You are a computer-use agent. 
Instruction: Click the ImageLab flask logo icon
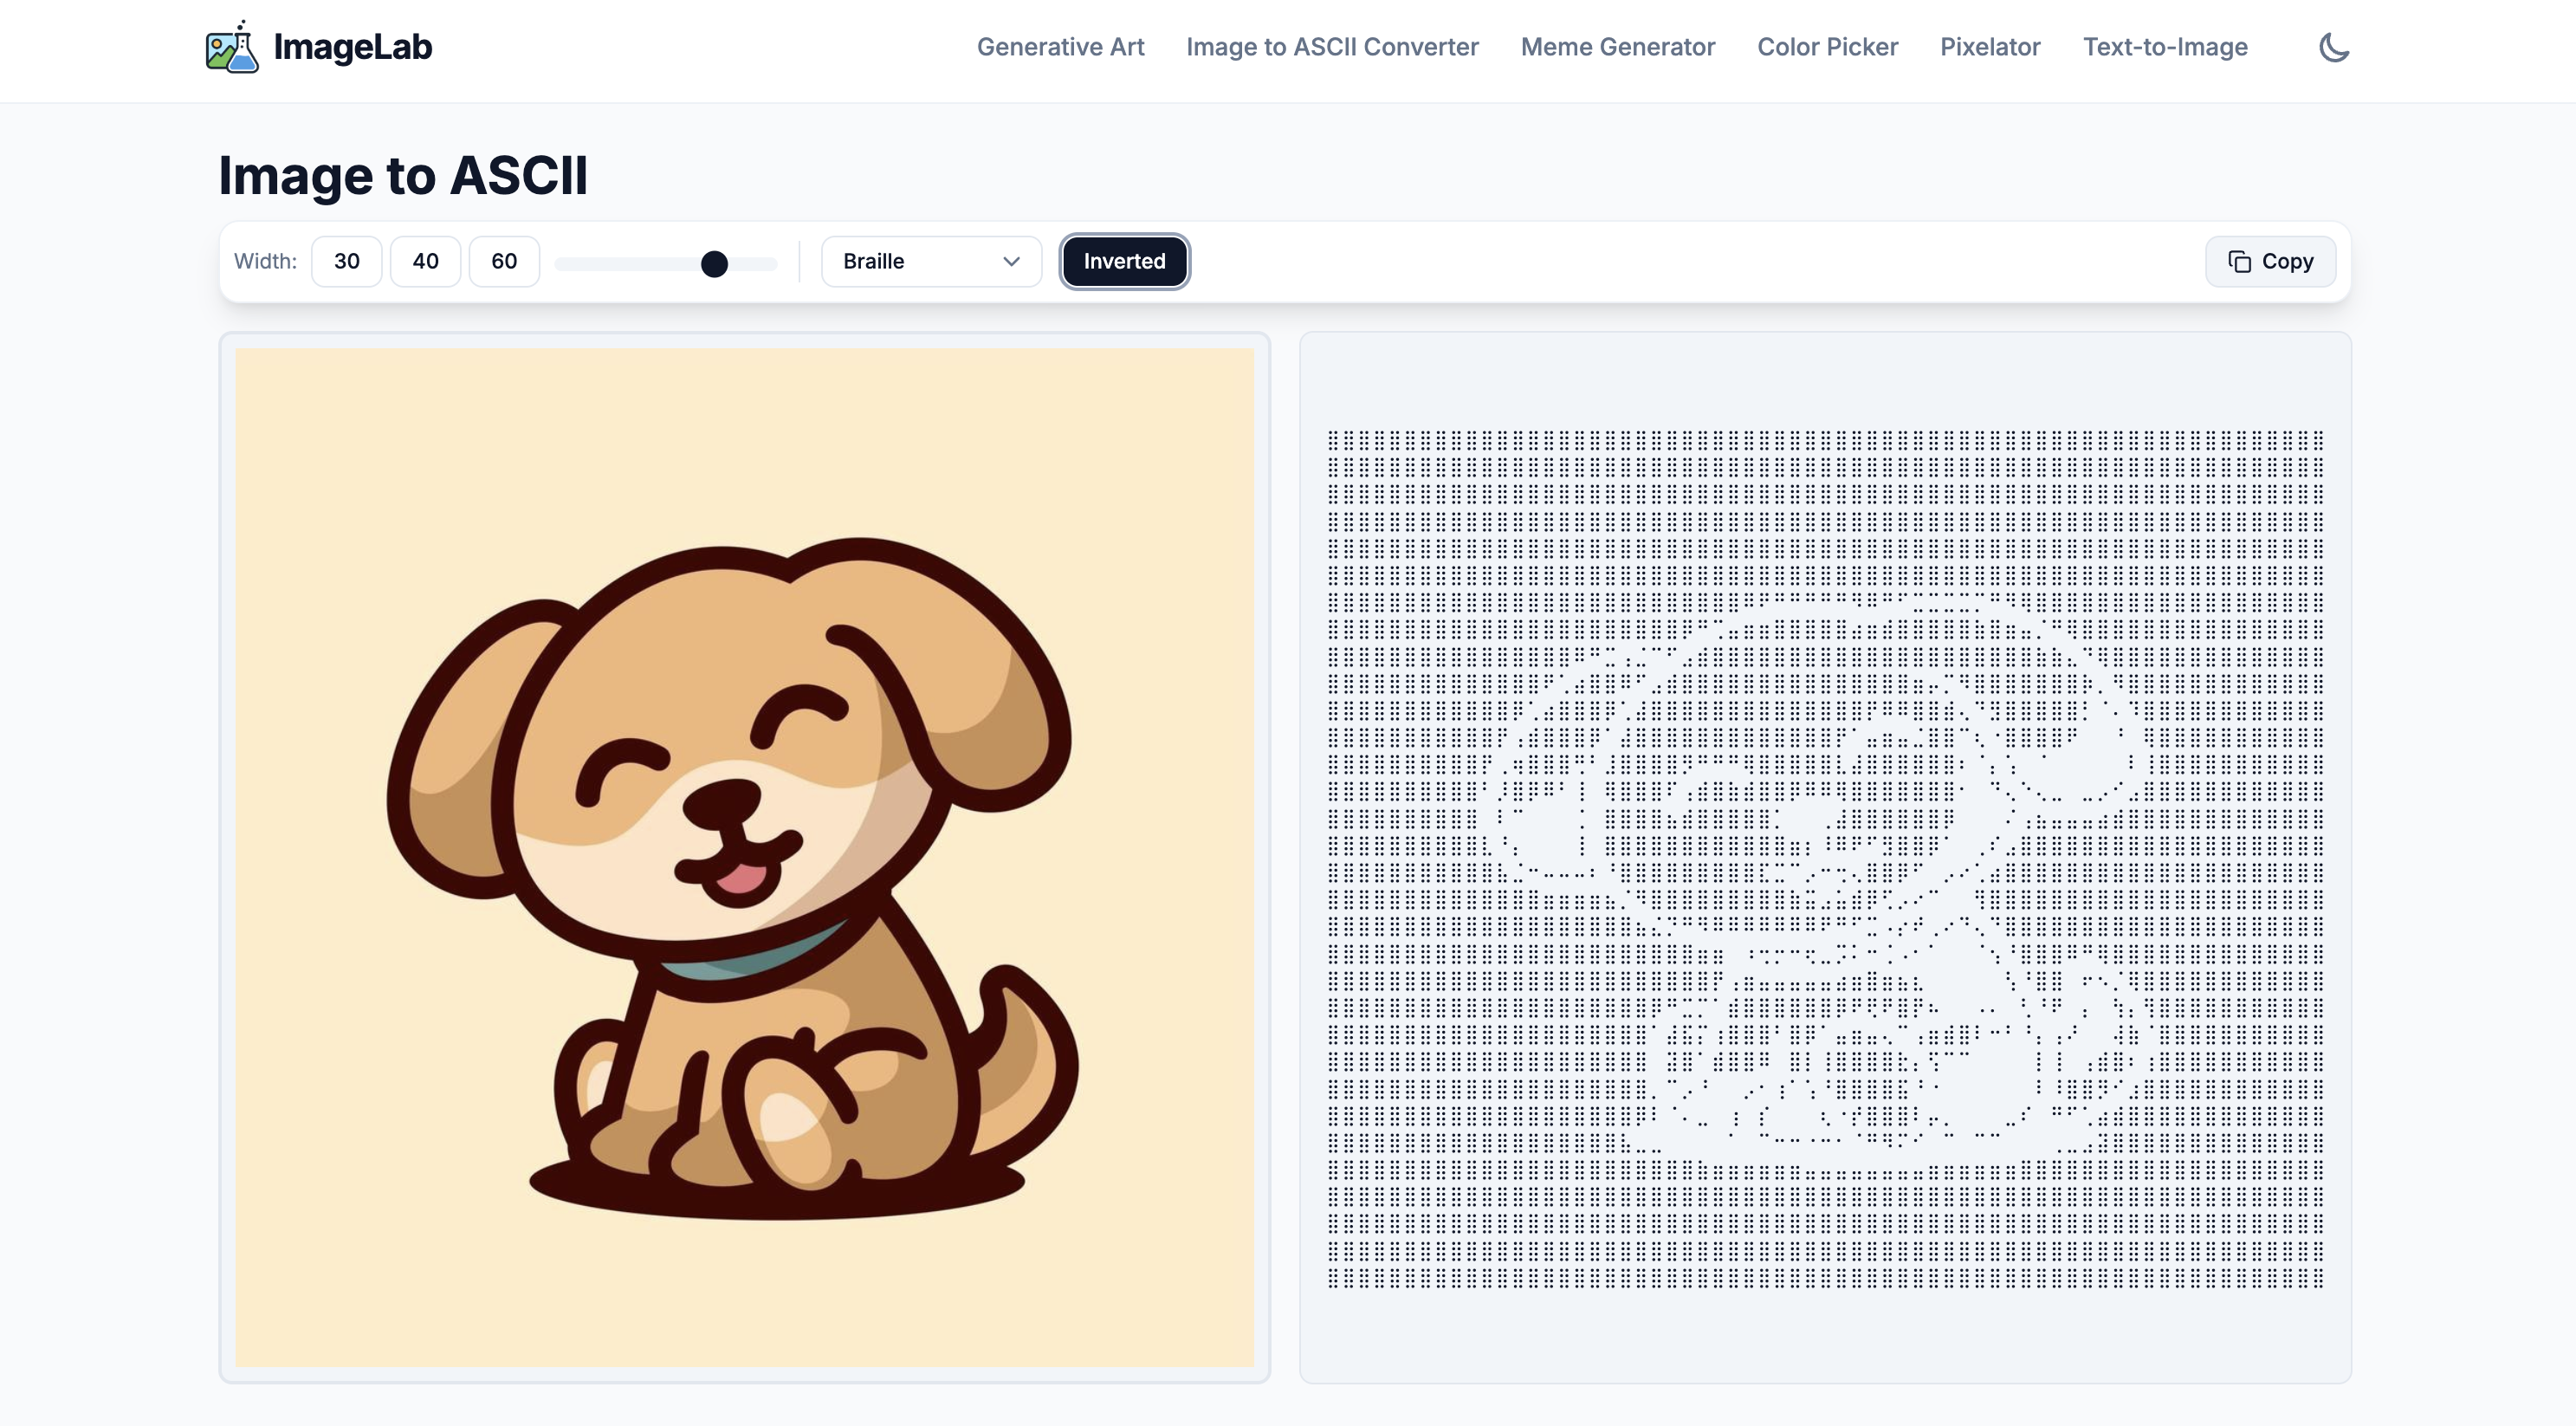(x=231, y=47)
